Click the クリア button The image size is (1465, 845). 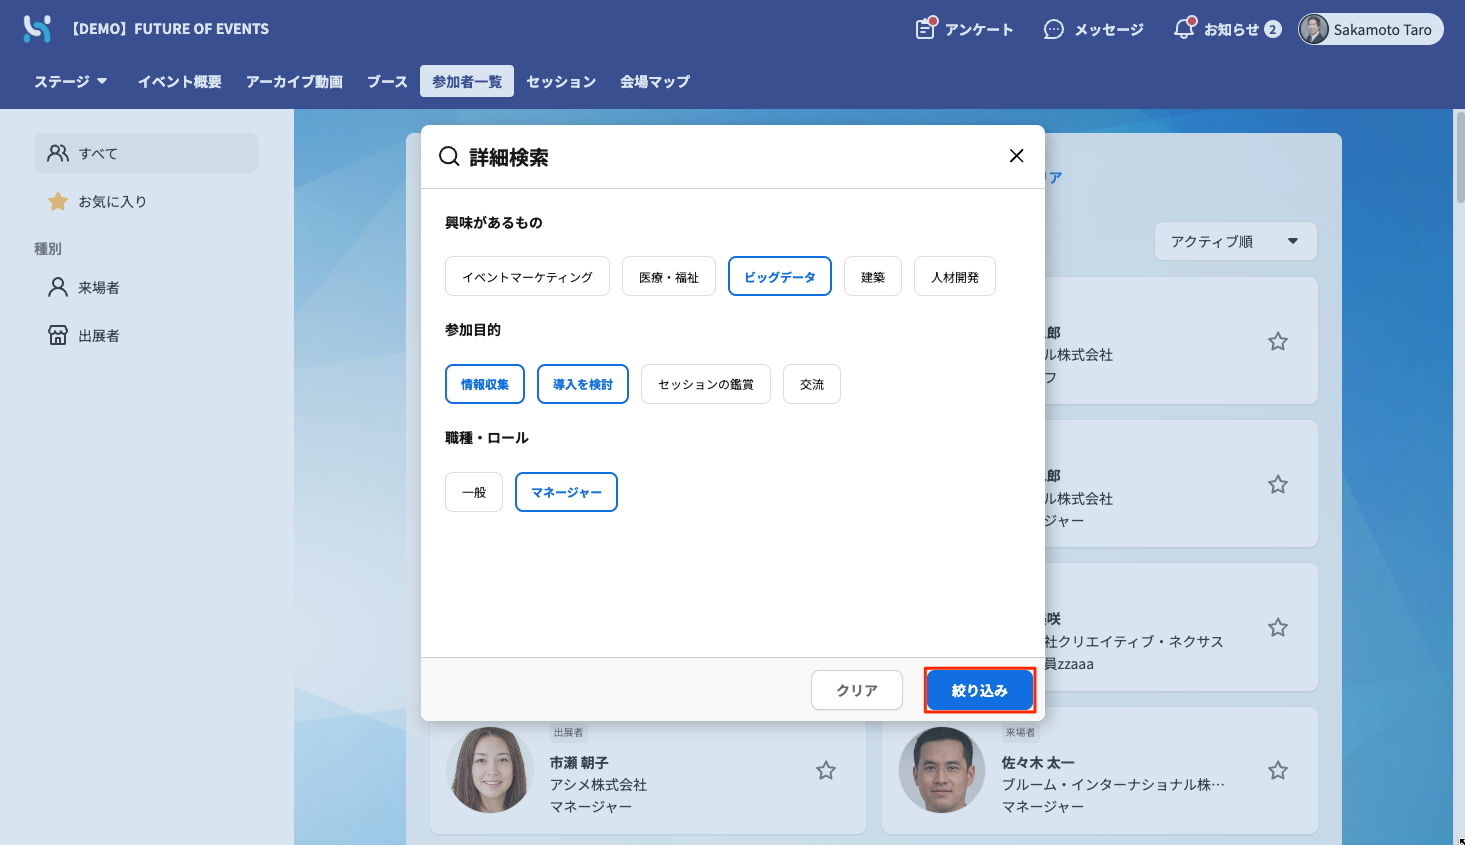857,690
